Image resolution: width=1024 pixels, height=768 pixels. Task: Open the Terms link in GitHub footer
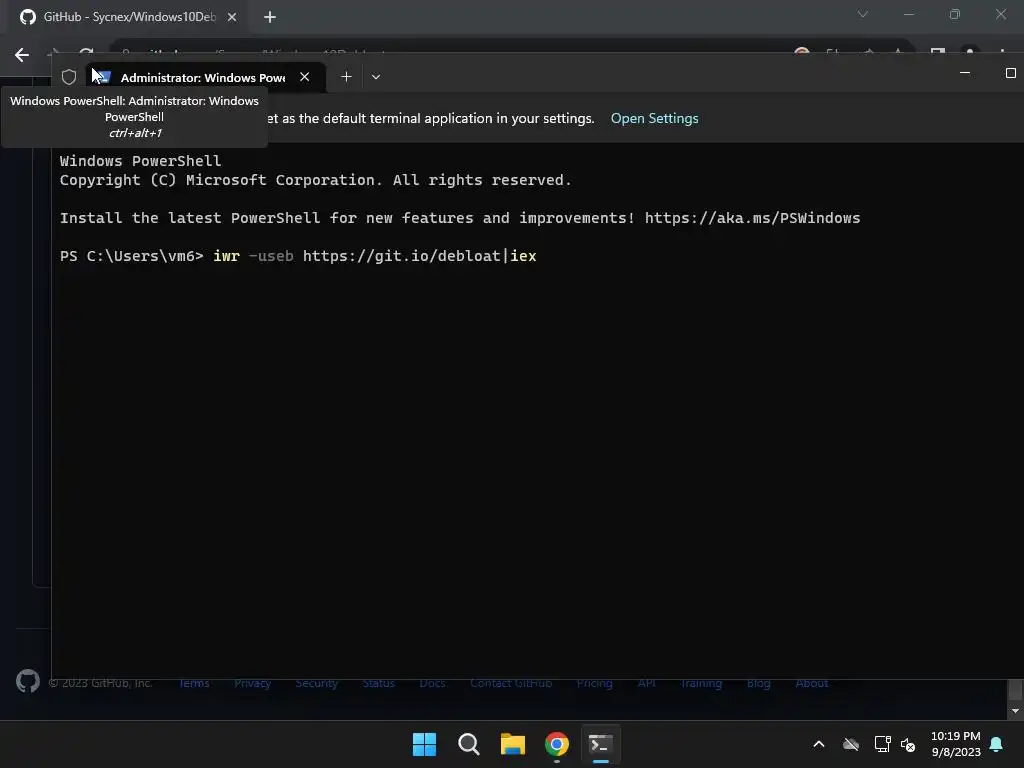click(194, 683)
